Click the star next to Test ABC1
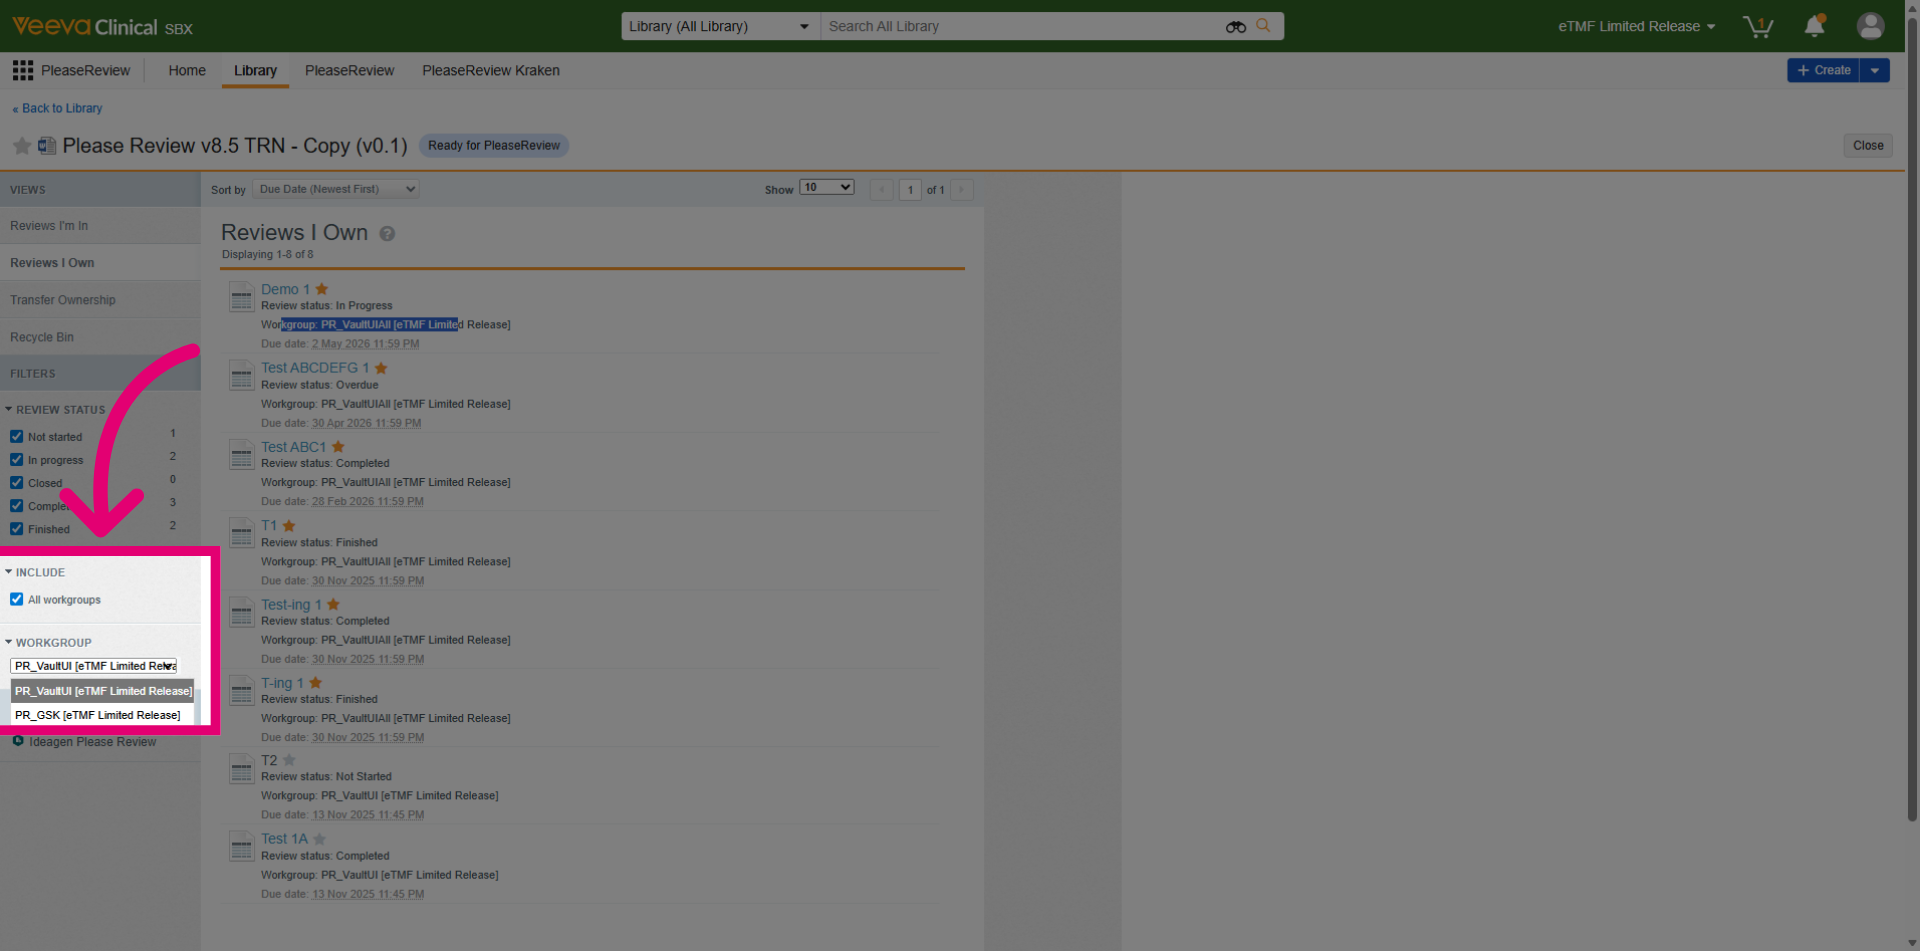The image size is (1920, 951). 338,447
